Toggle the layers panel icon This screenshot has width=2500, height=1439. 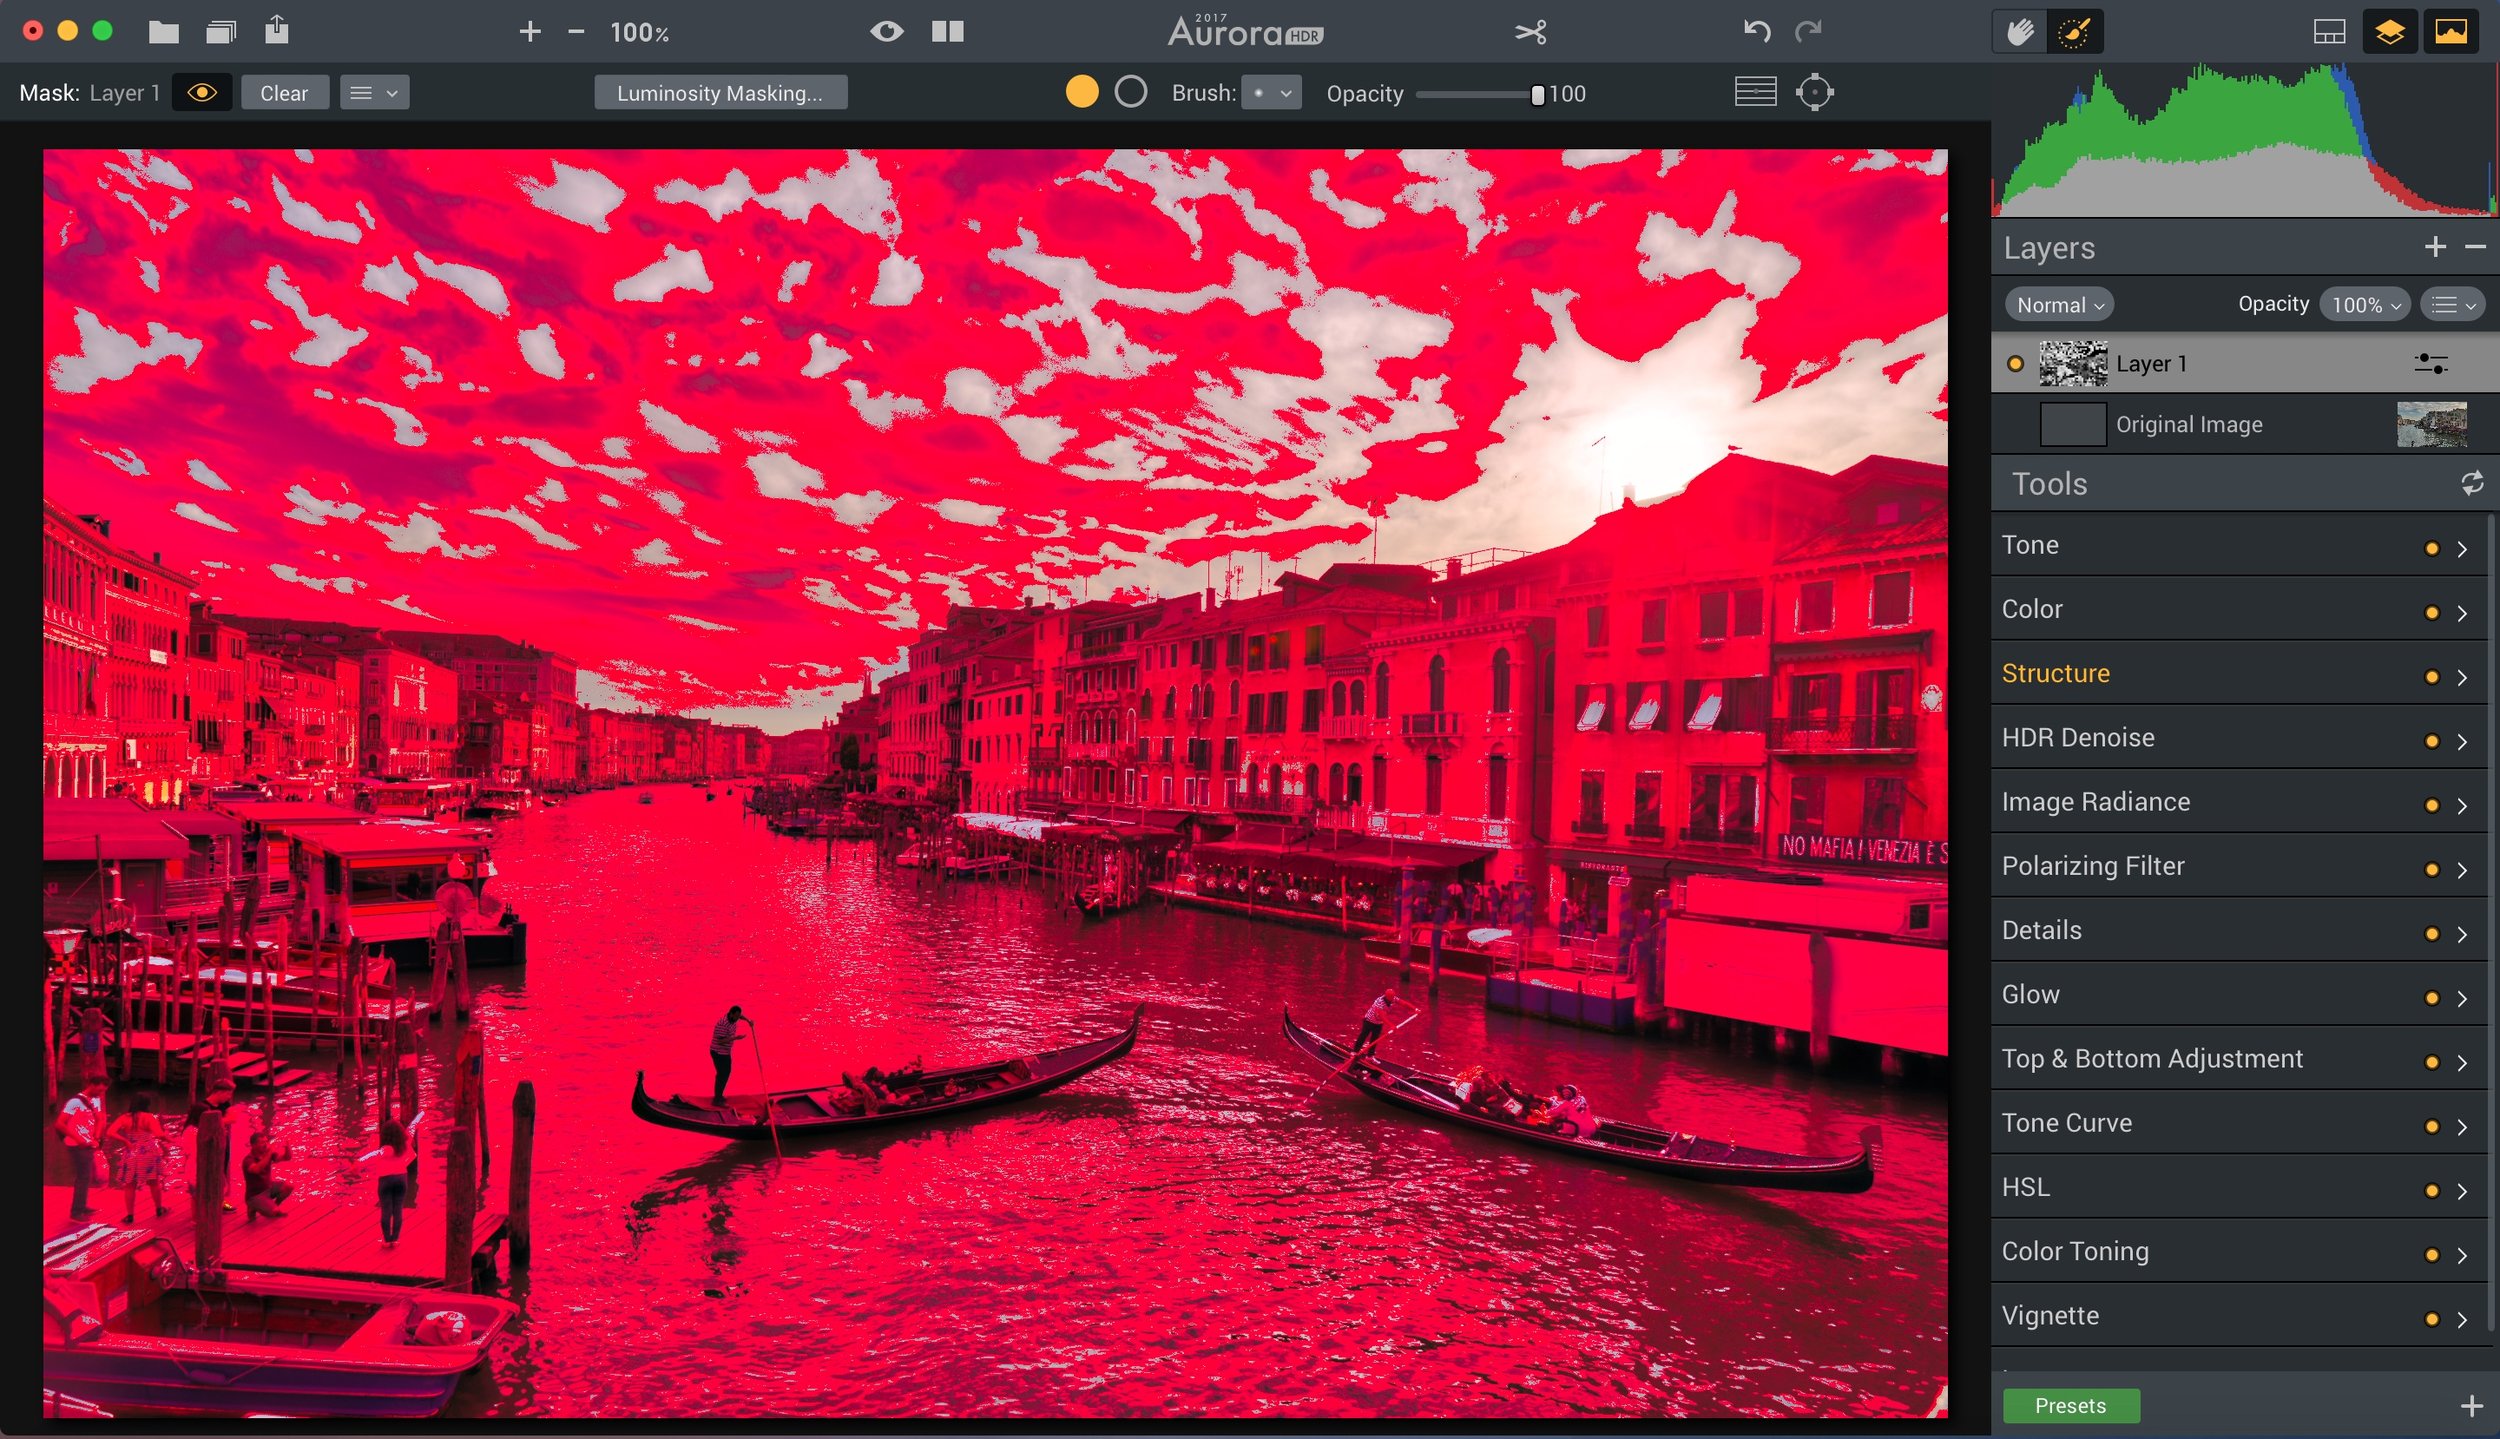pyautogui.click(x=2389, y=32)
